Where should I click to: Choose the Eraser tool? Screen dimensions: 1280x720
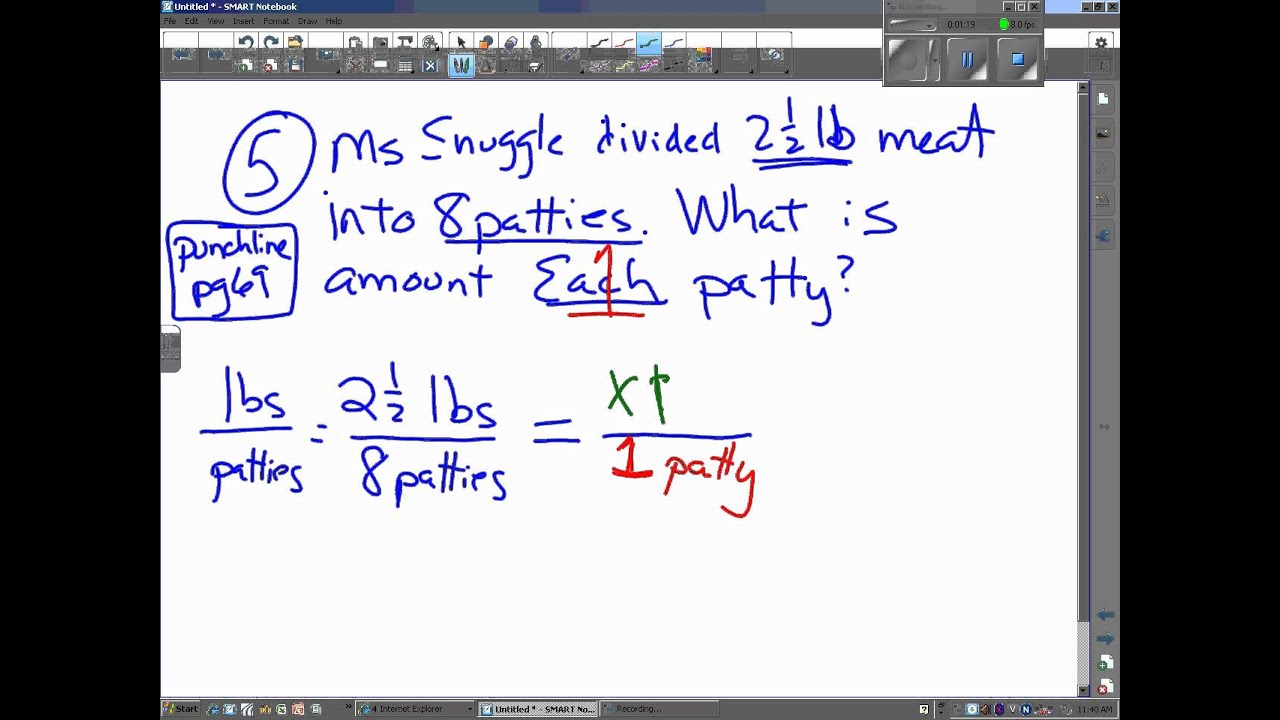pyautogui.click(x=510, y=42)
